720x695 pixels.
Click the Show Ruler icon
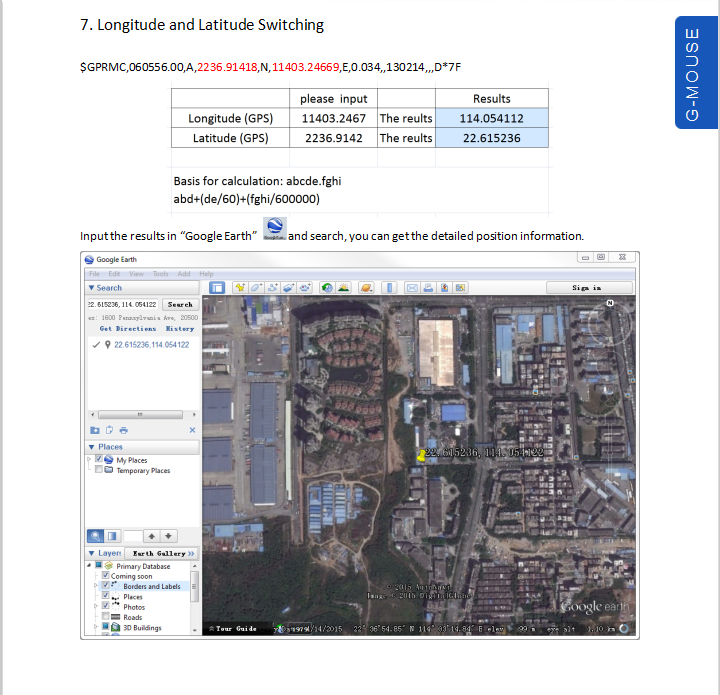[x=389, y=288]
